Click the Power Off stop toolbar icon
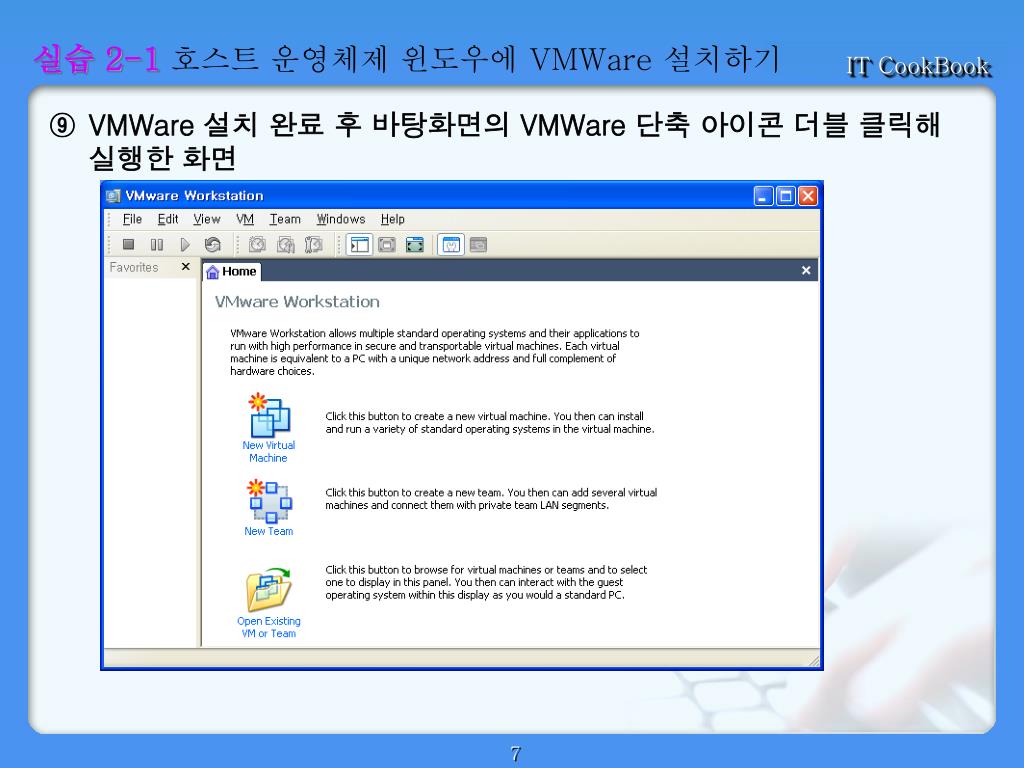 pyautogui.click(x=129, y=245)
